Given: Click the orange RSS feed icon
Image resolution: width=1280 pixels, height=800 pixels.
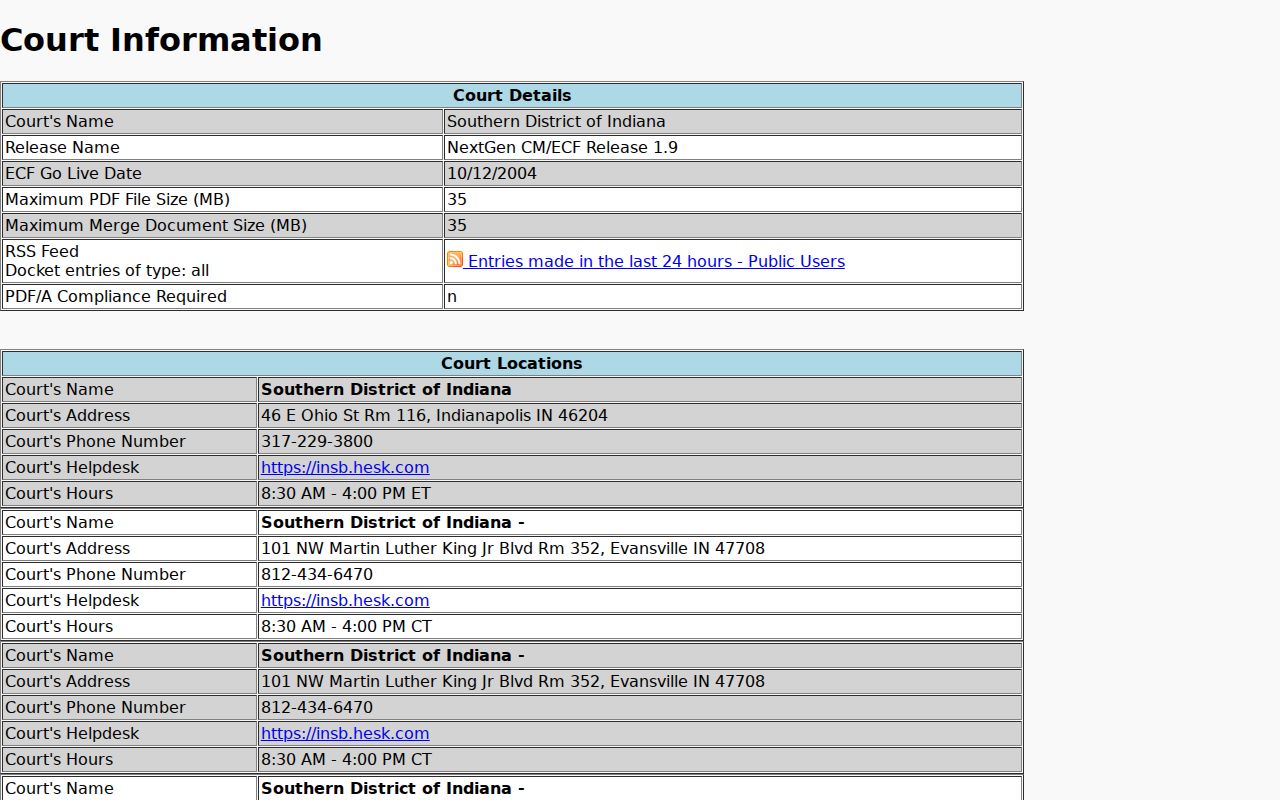Looking at the screenshot, I should coord(455,260).
